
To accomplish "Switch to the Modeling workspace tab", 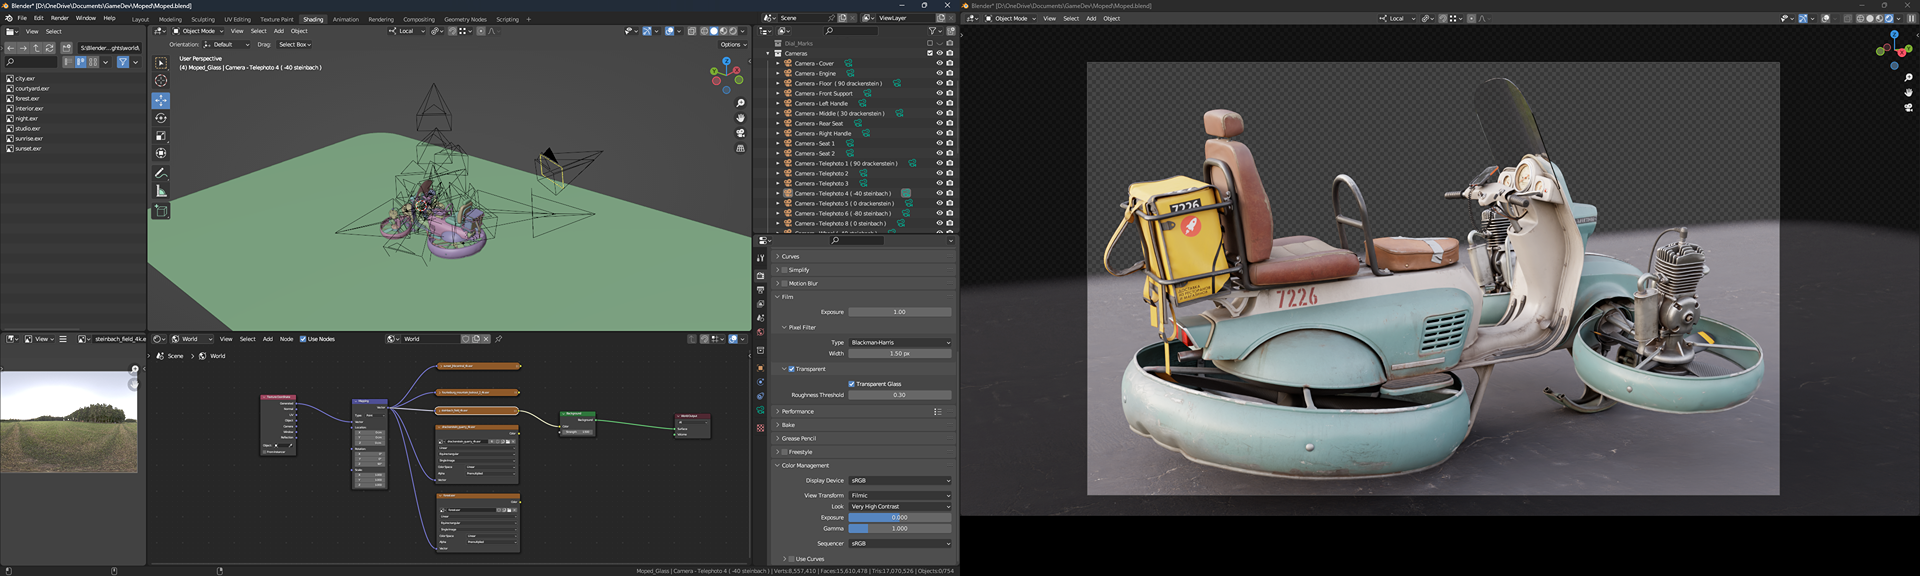I will (170, 19).
